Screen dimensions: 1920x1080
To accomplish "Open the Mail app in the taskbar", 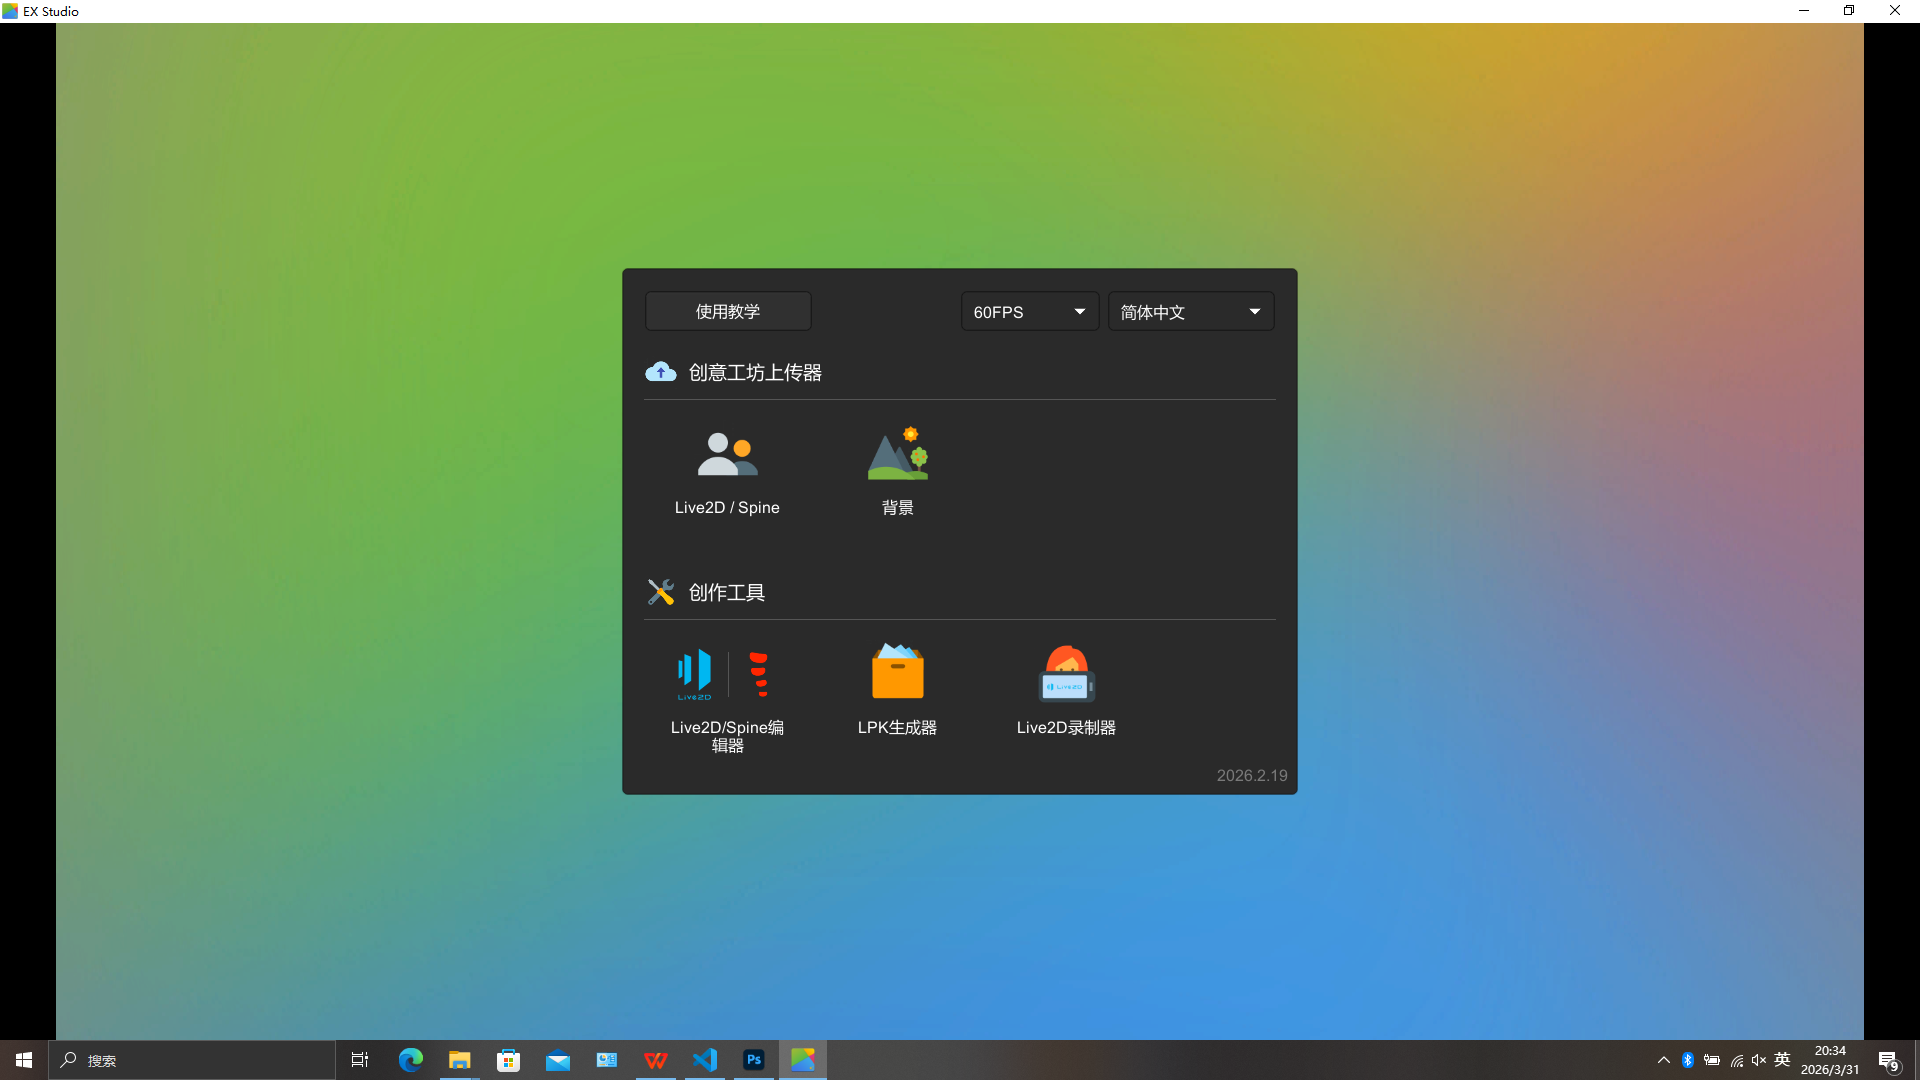I will 557,1060.
